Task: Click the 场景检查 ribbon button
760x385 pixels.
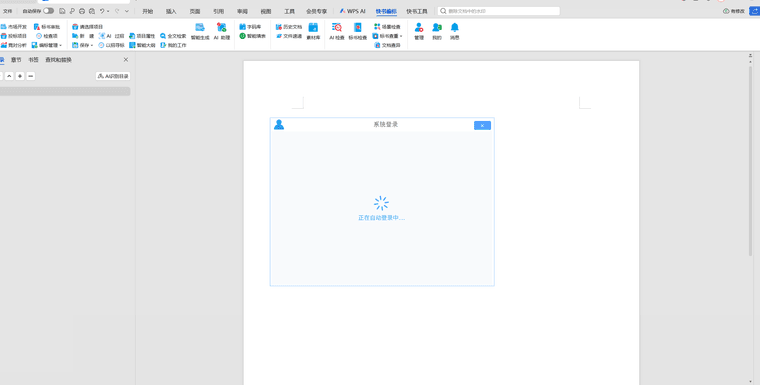Action: [387, 27]
